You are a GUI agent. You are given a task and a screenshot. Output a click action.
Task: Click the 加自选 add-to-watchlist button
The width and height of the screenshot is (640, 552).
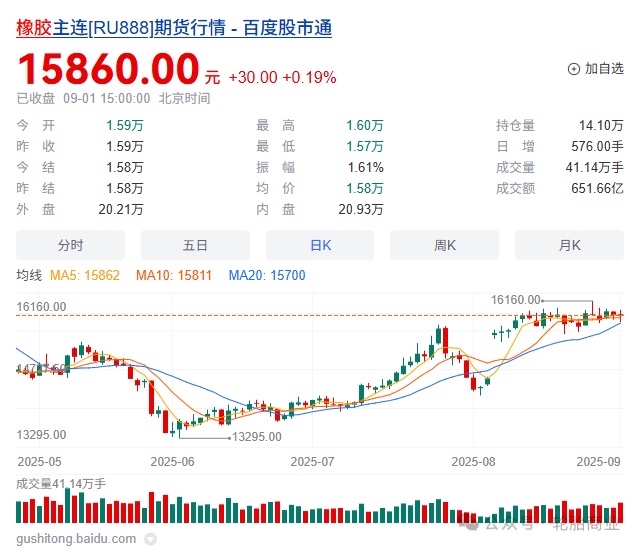coord(596,69)
